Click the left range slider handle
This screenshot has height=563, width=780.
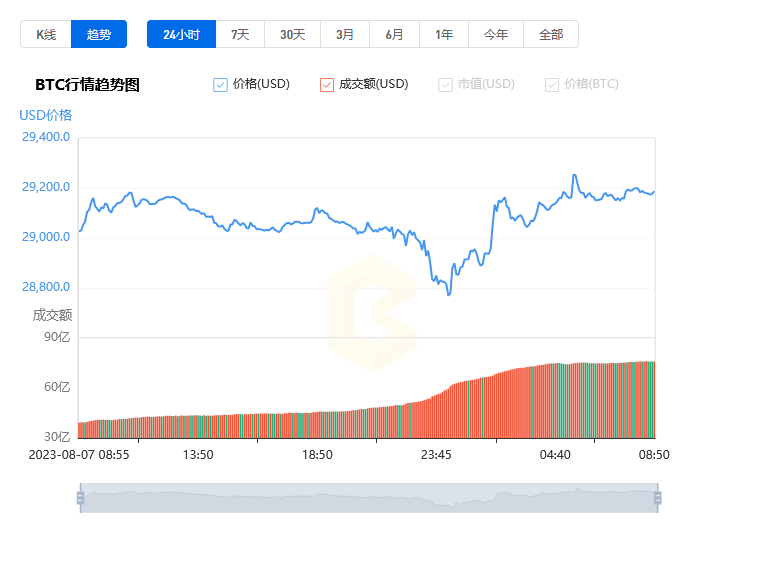[x=80, y=498]
